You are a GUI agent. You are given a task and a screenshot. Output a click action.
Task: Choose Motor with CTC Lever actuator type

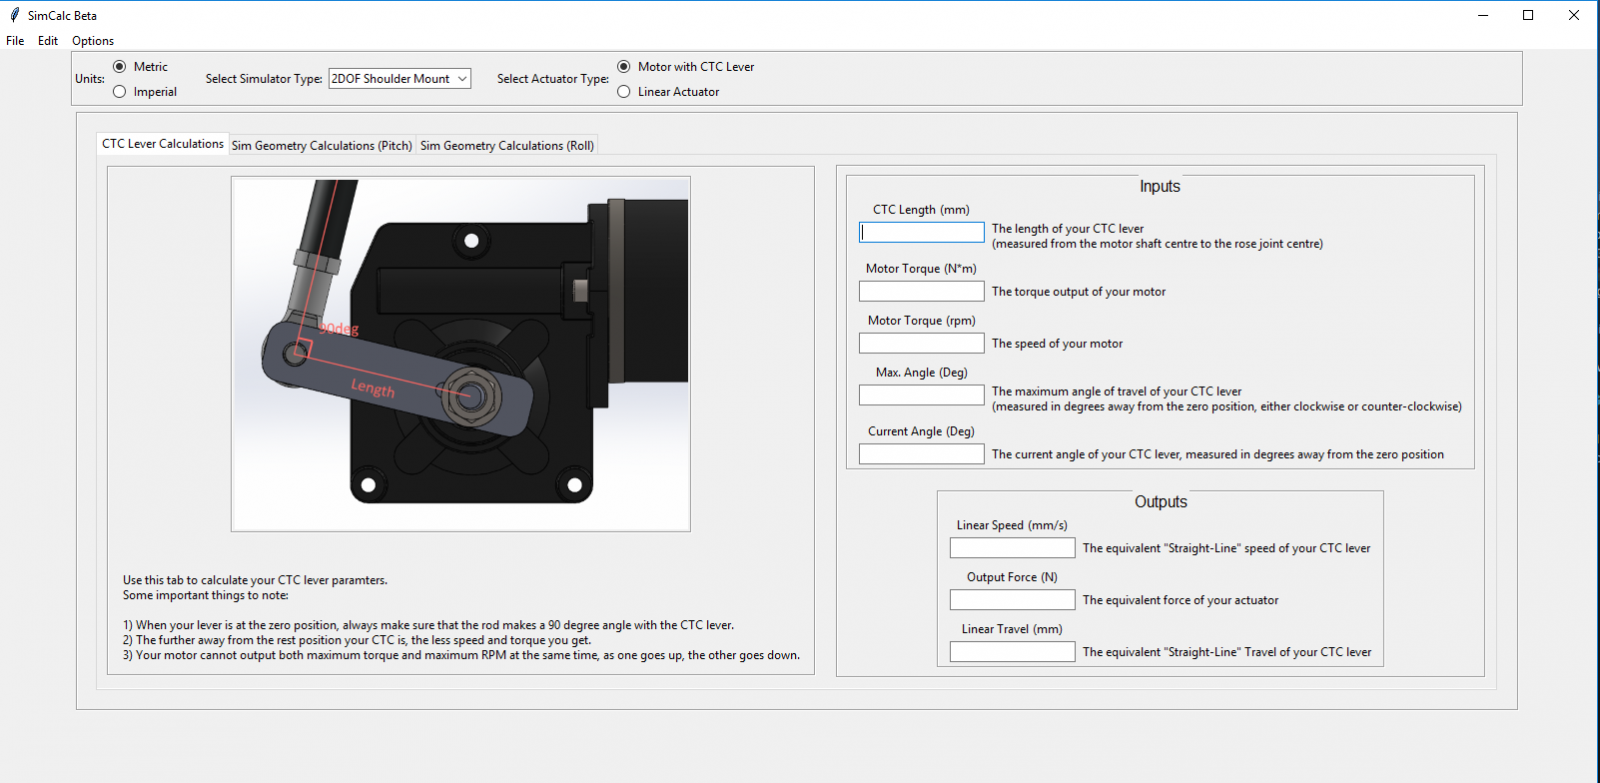(624, 67)
